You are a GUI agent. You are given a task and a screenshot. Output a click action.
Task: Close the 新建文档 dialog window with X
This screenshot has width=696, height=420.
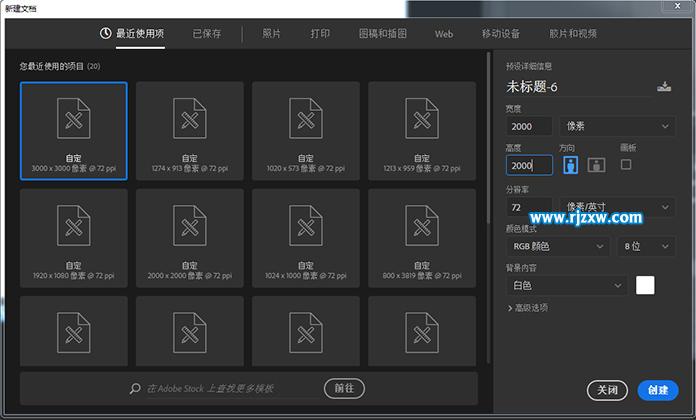(677, 6)
